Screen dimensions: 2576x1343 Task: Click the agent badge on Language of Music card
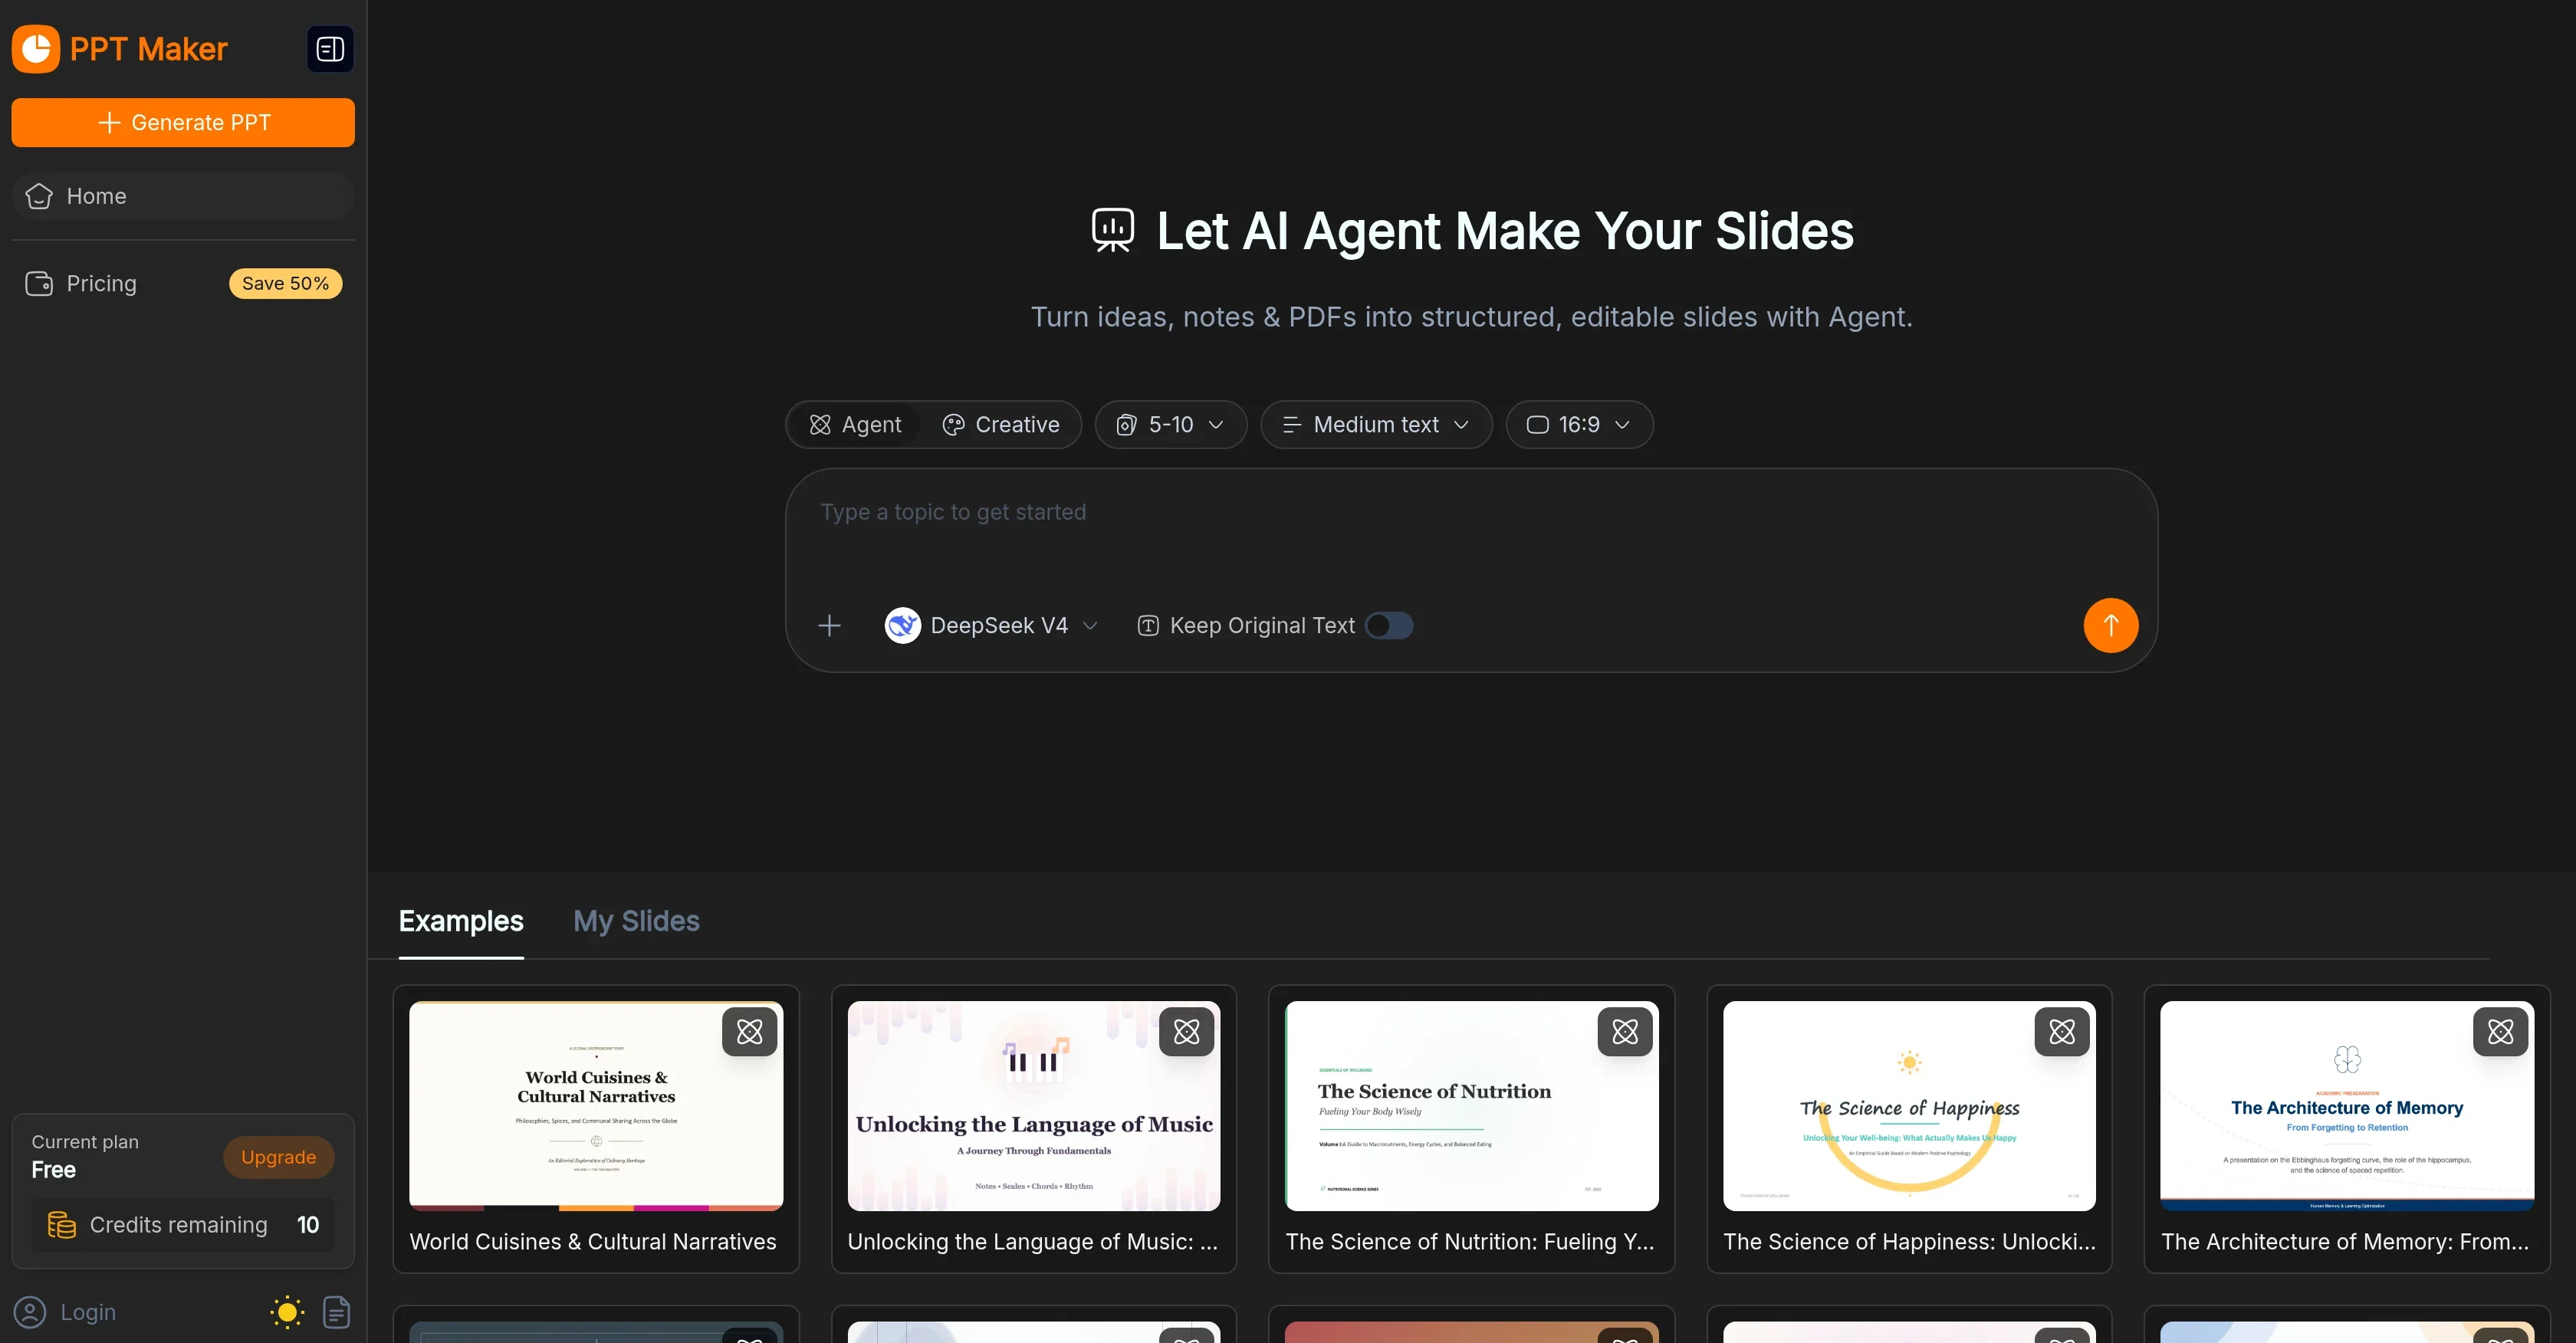1187,1032
